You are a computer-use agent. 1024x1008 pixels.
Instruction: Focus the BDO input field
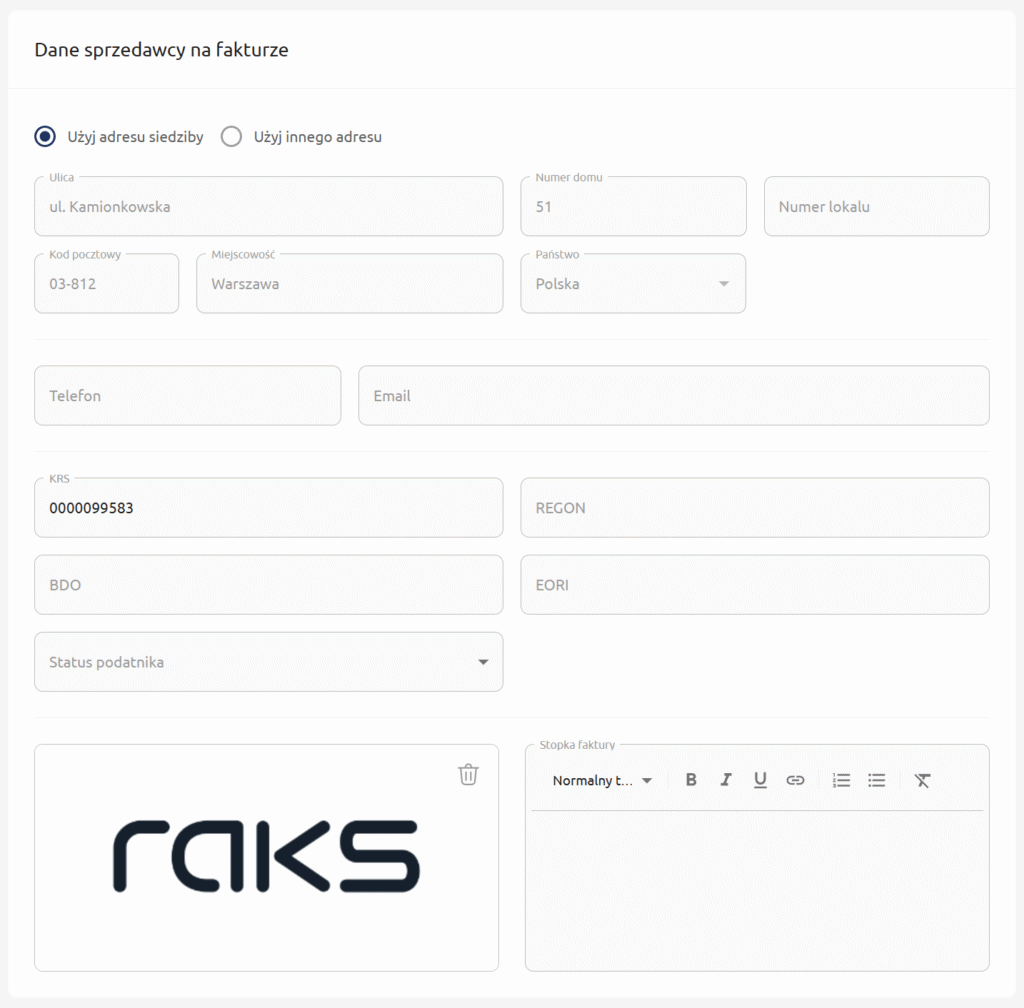(268, 585)
